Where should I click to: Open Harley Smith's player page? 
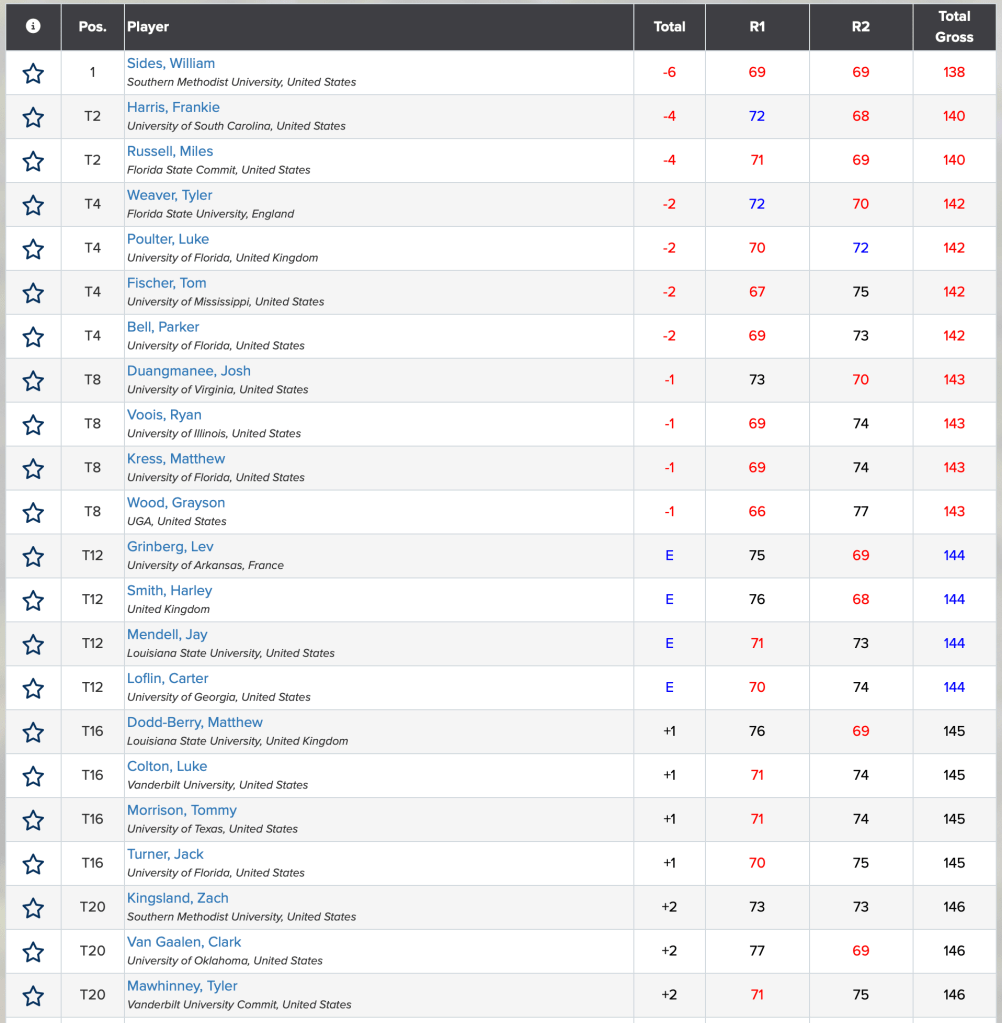click(169, 590)
